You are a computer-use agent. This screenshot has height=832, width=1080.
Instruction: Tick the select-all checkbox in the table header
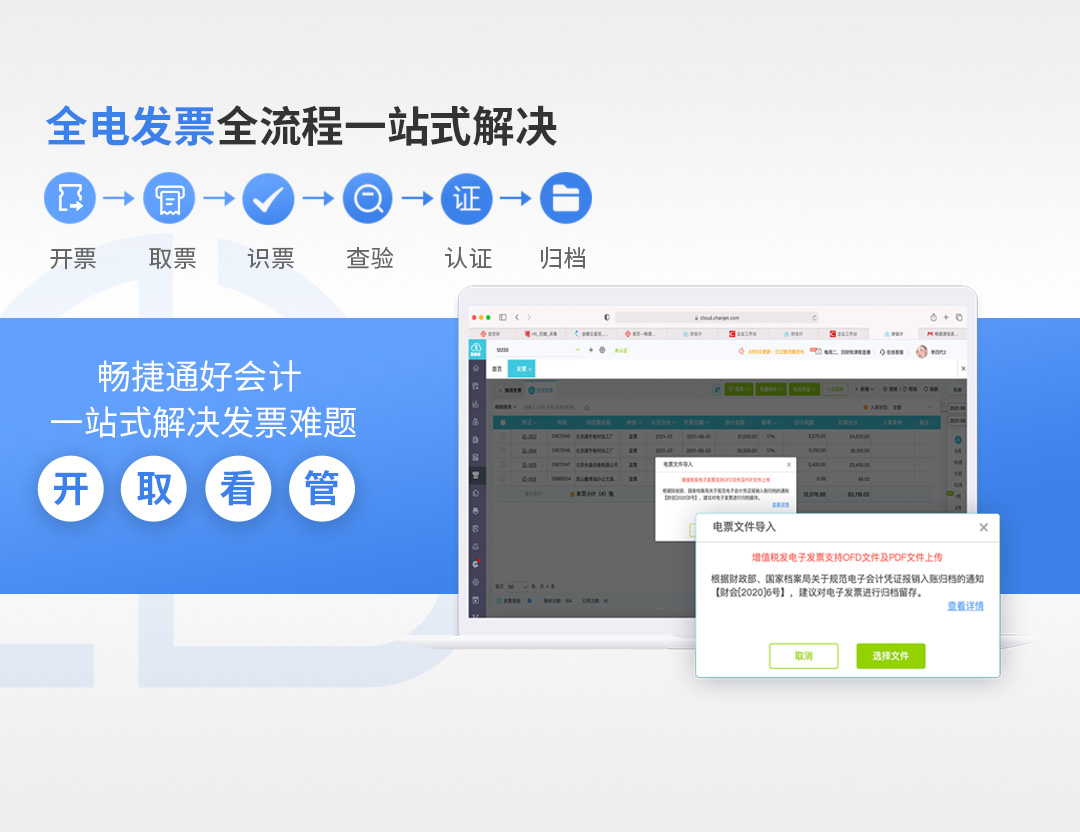coord(503,422)
